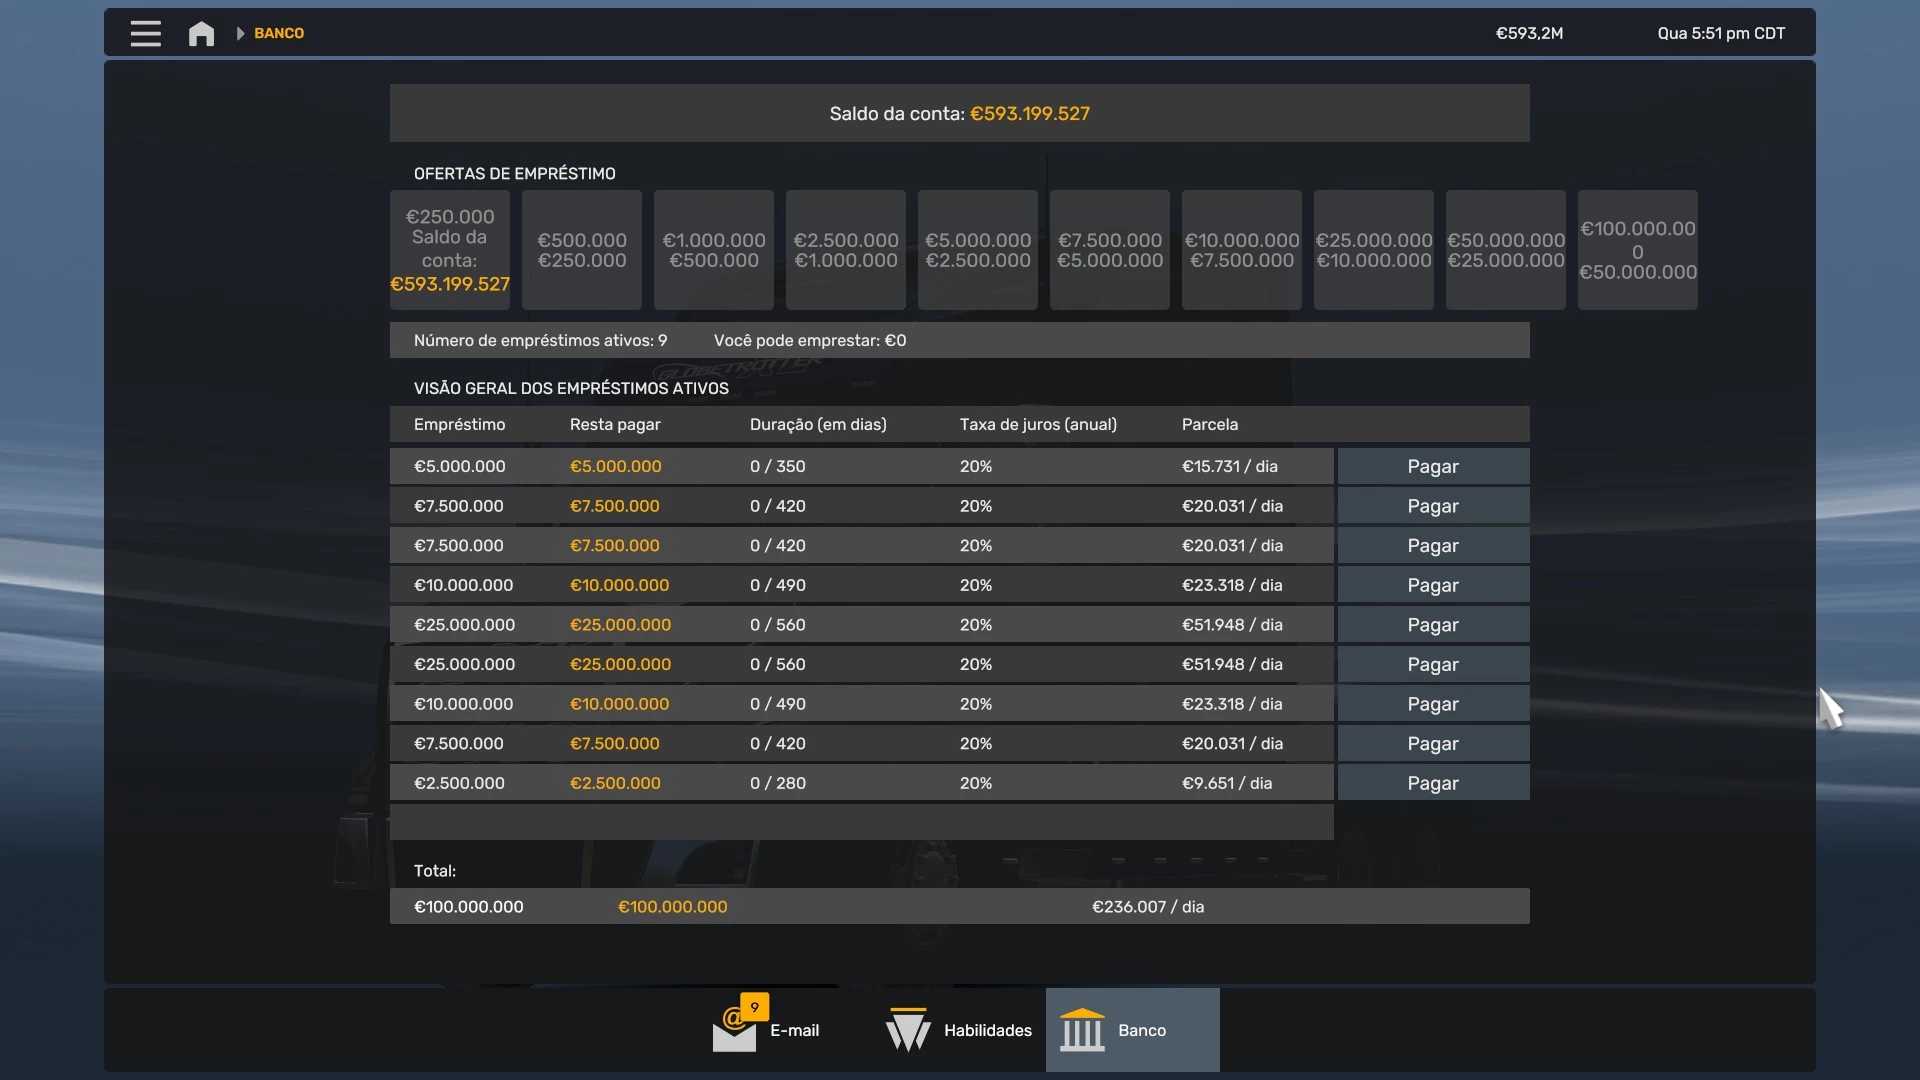Click the Banco building icon
Image resolution: width=1920 pixels, height=1080 pixels.
tap(1082, 1030)
